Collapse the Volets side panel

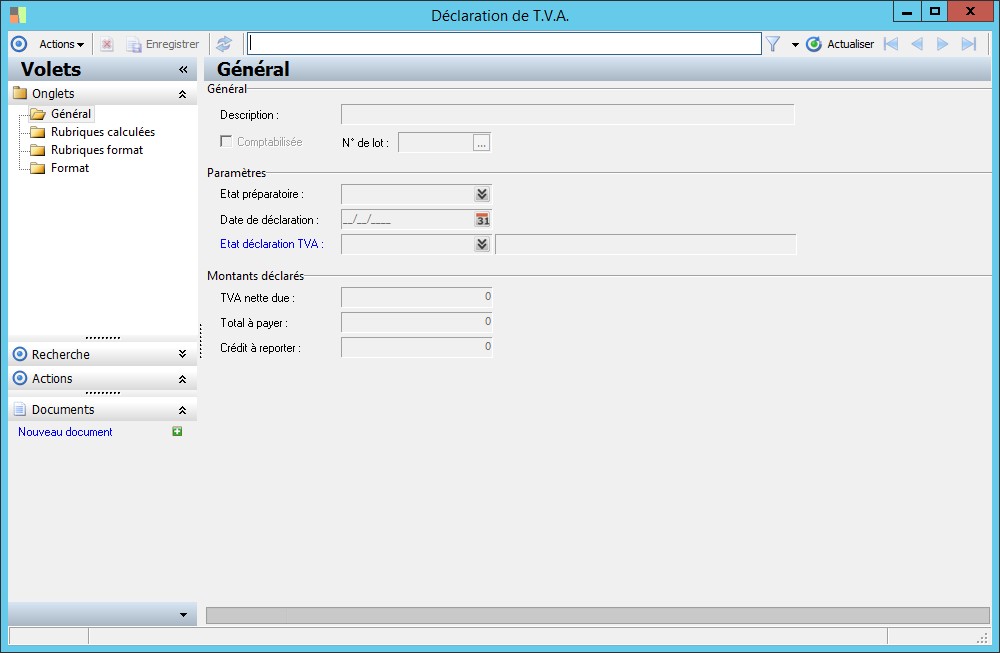[183, 70]
